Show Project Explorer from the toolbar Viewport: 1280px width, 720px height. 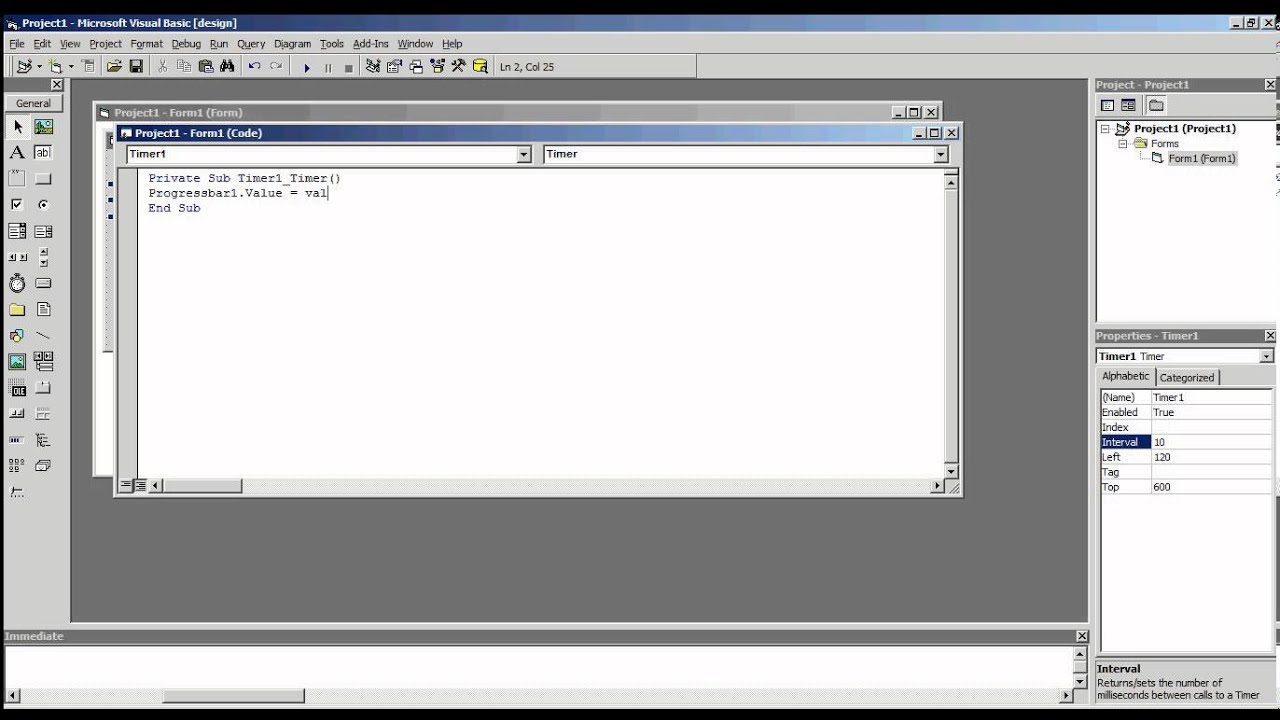[373, 67]
